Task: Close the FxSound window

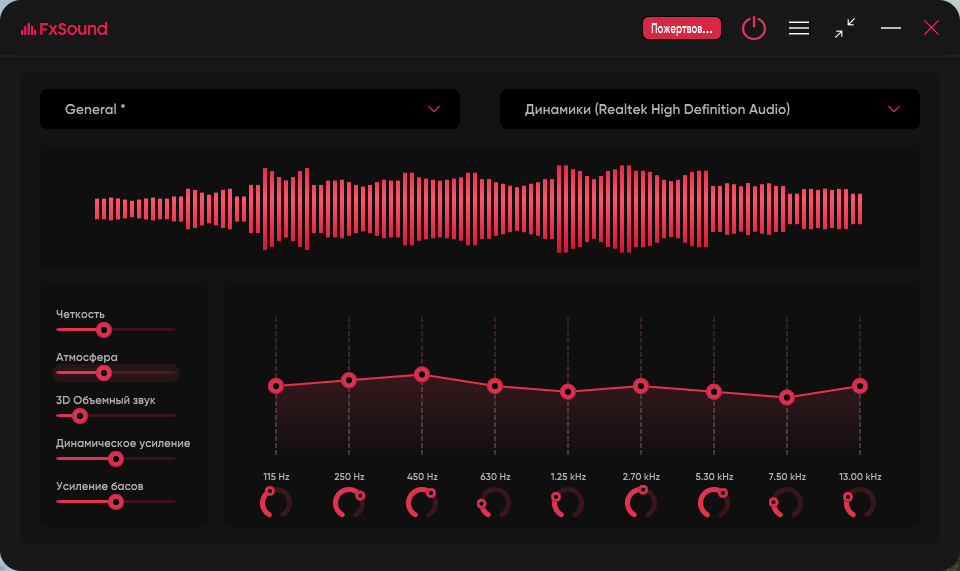Action: [931, 28]
